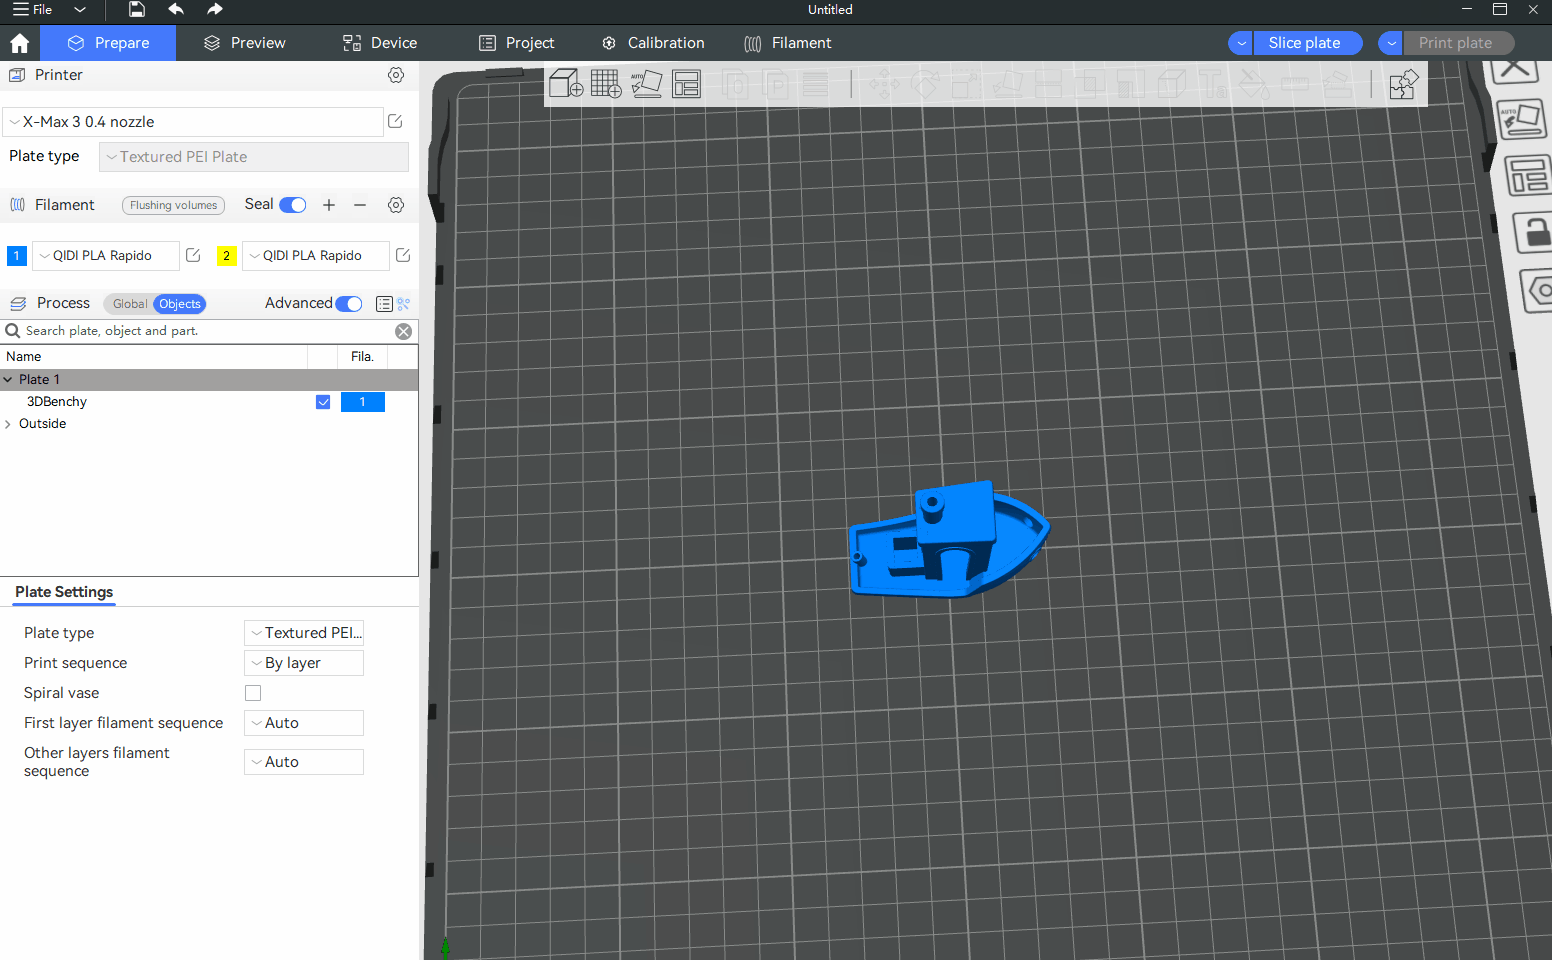The width and height of the screenshot is (1552, 960).
Task: Open the Calibration tab
Action: click(x=653, y=43)
